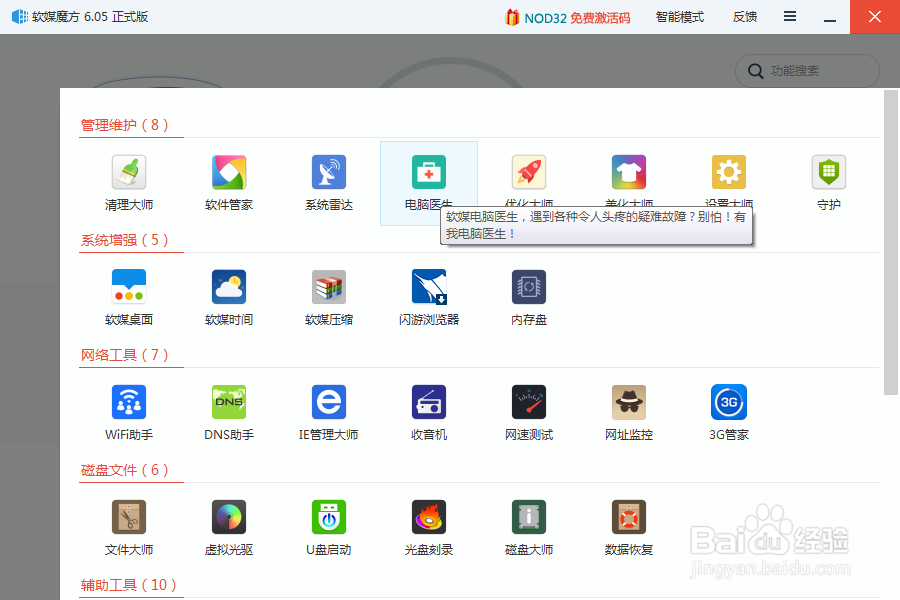Click the magnifier search icon
900x600 pixels.
coord(755,71)
